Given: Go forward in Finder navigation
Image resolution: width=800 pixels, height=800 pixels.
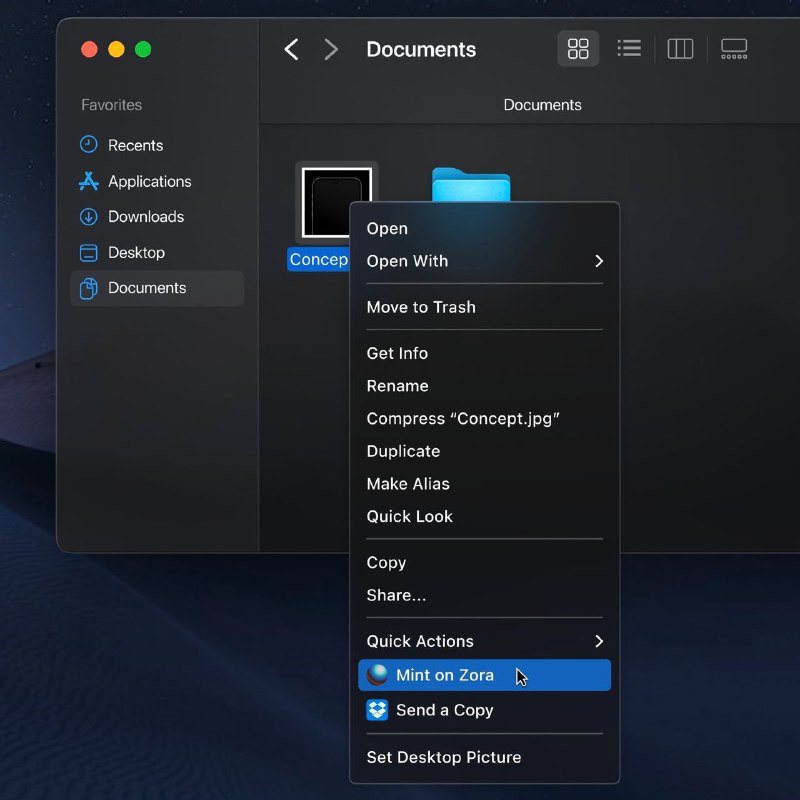Looking at the screenshot, I should point(331,49).
